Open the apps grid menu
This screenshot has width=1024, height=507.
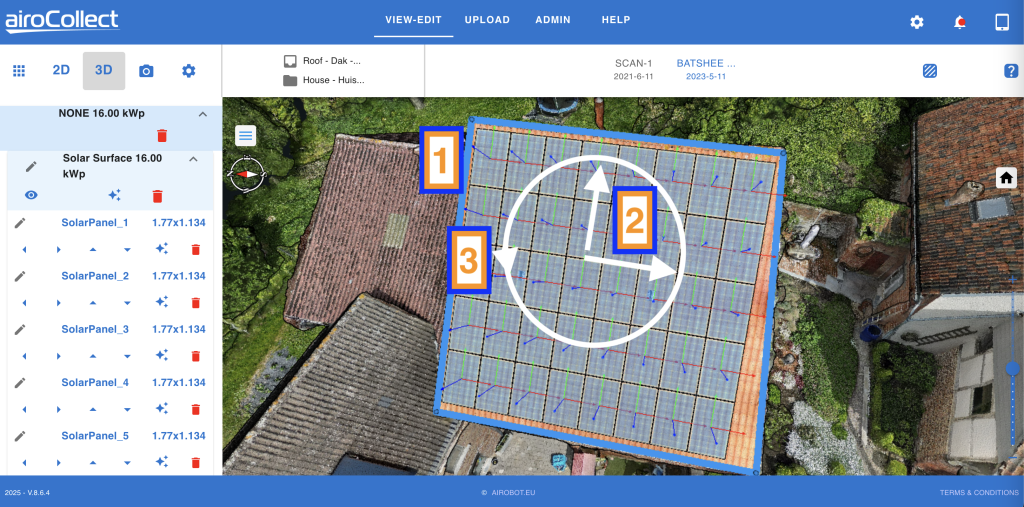tap(18, 71)
